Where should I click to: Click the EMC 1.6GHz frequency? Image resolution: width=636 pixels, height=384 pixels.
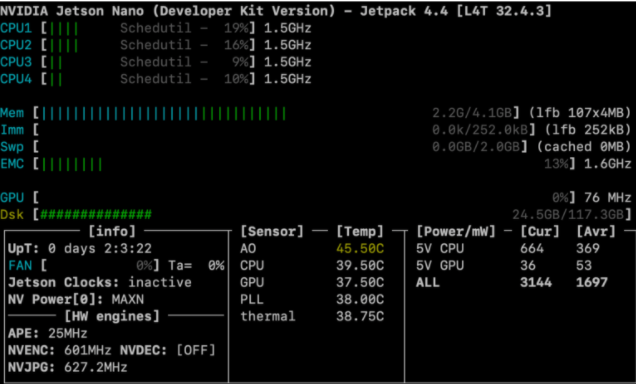[607, 164]
